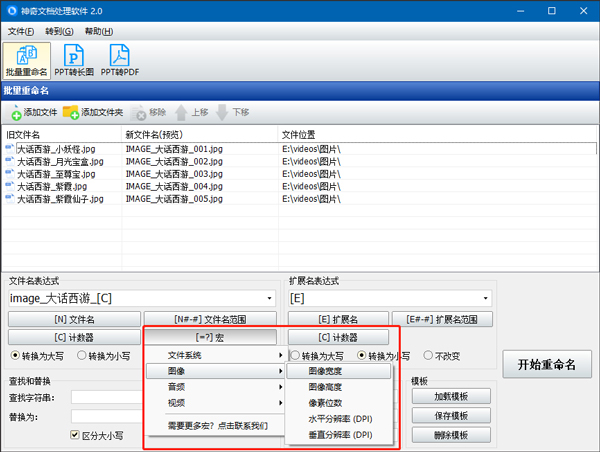Click the 添加文件夹 toolbar icon
600x452 pixels.
pos(70,113)
